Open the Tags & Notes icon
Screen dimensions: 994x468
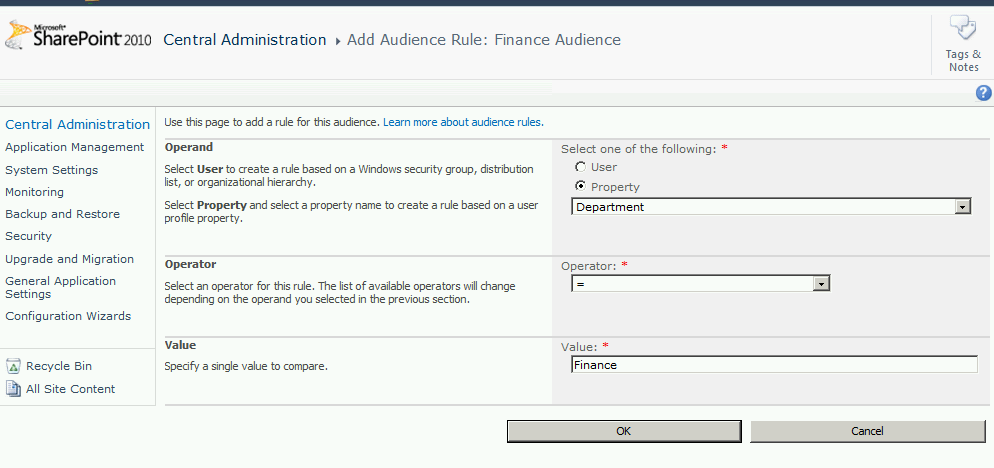[962, 30]
